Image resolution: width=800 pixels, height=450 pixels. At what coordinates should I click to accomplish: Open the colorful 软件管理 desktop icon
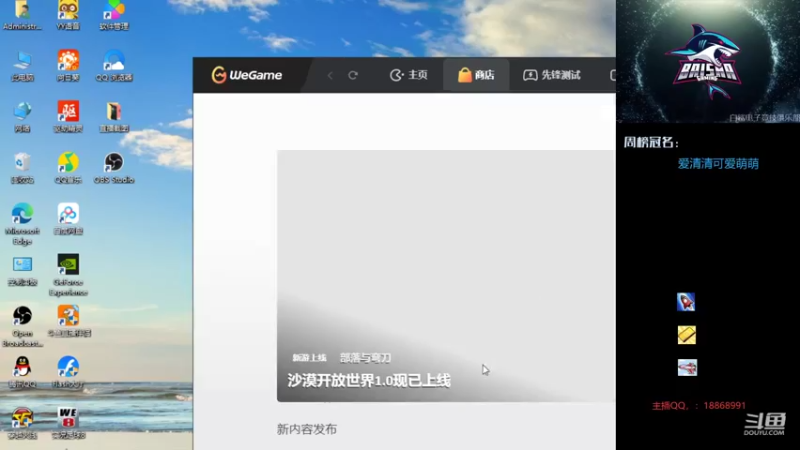(114, 14)
